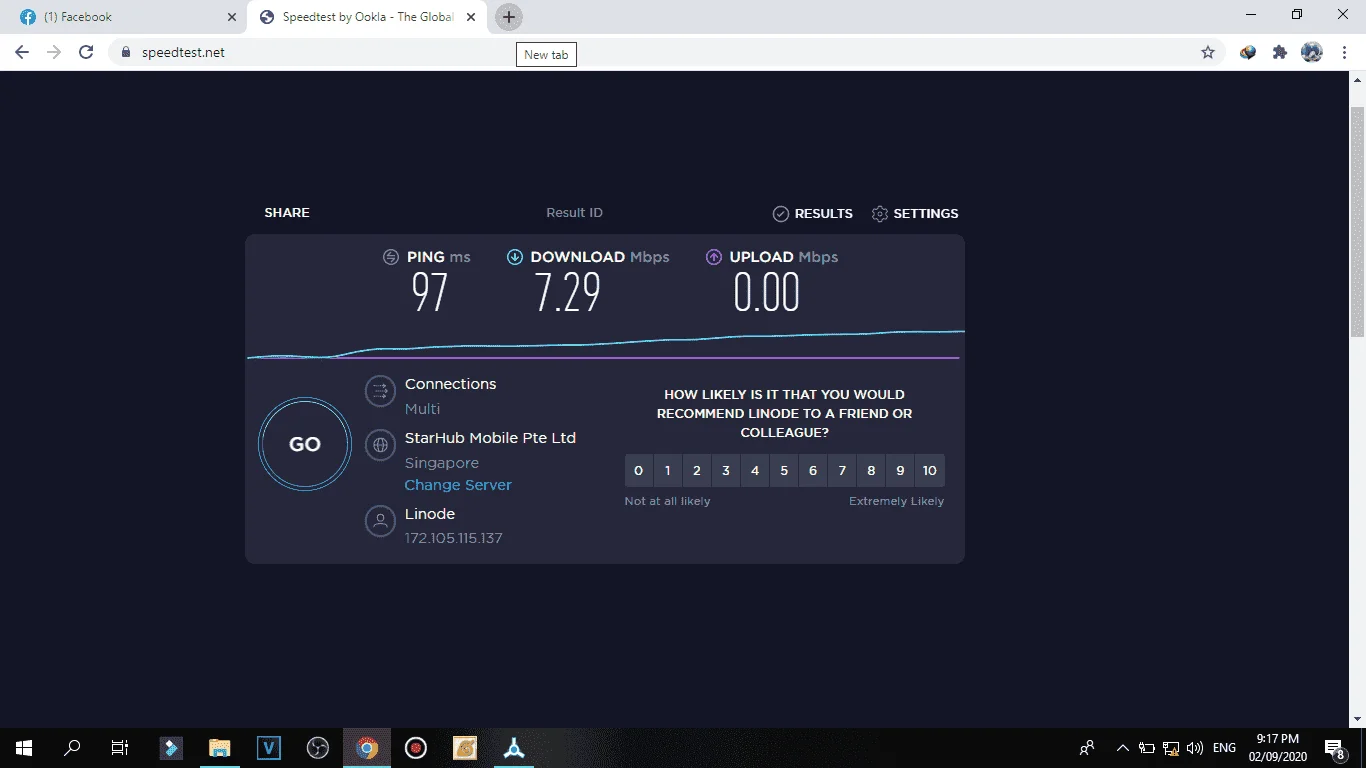Click the download result 7.29
This screenshot has width=1366, height=768.
[567, 293]
